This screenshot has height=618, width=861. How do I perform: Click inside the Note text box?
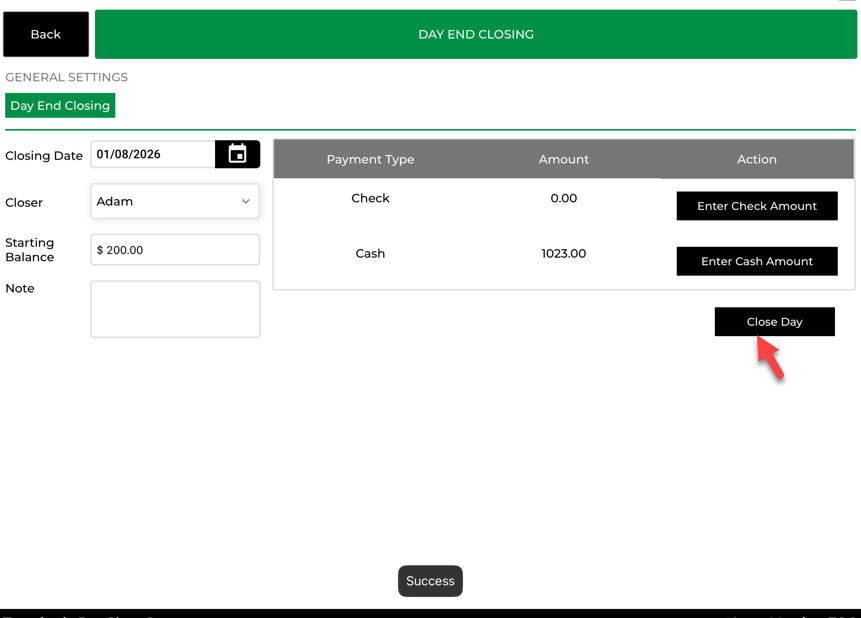(175, 309)
